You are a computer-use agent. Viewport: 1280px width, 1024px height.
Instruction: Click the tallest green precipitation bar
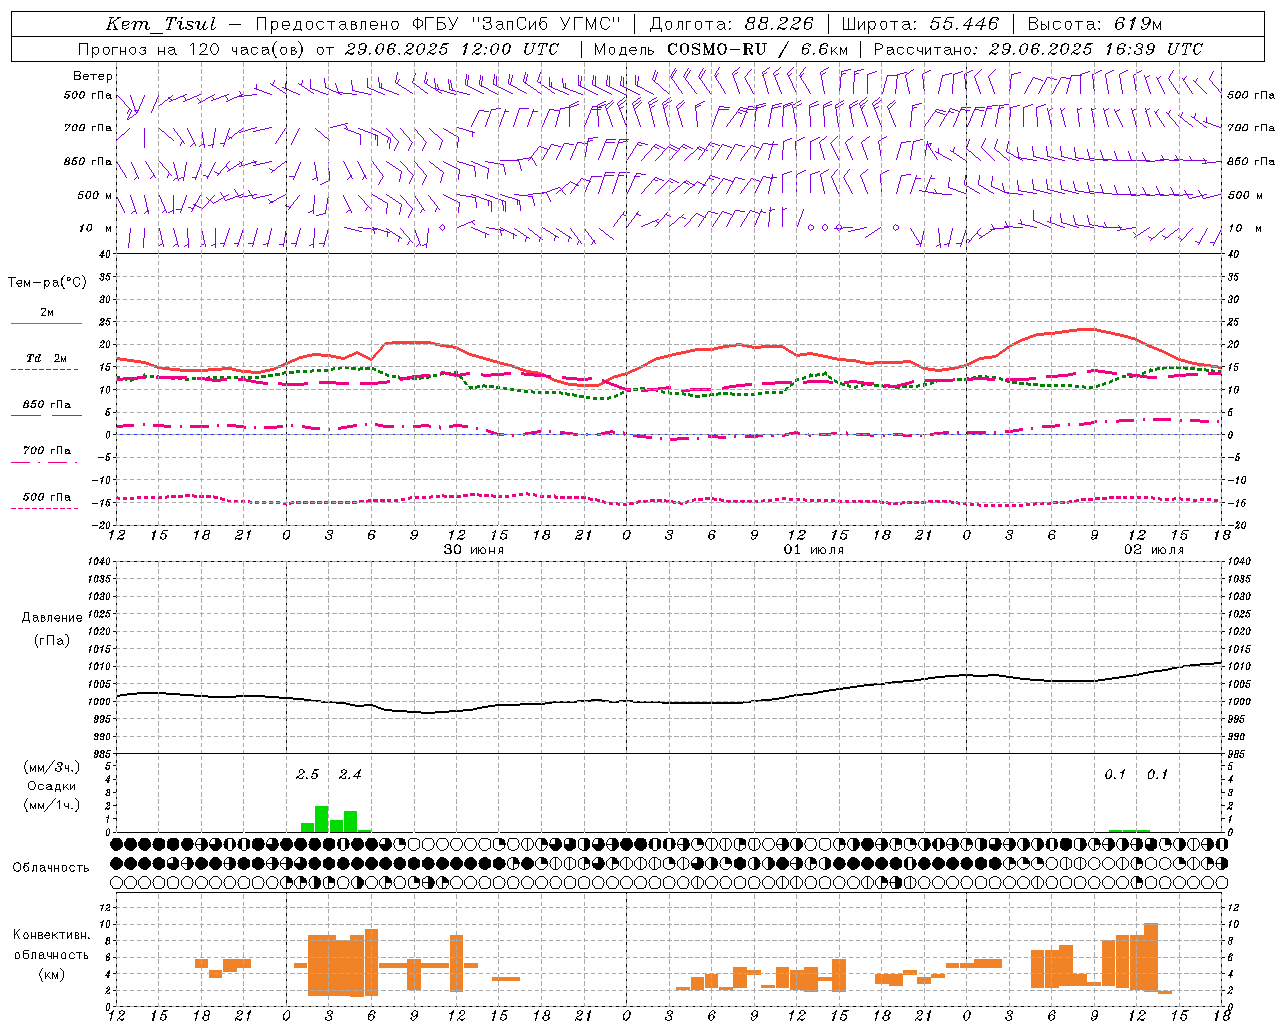click(322, 819)
